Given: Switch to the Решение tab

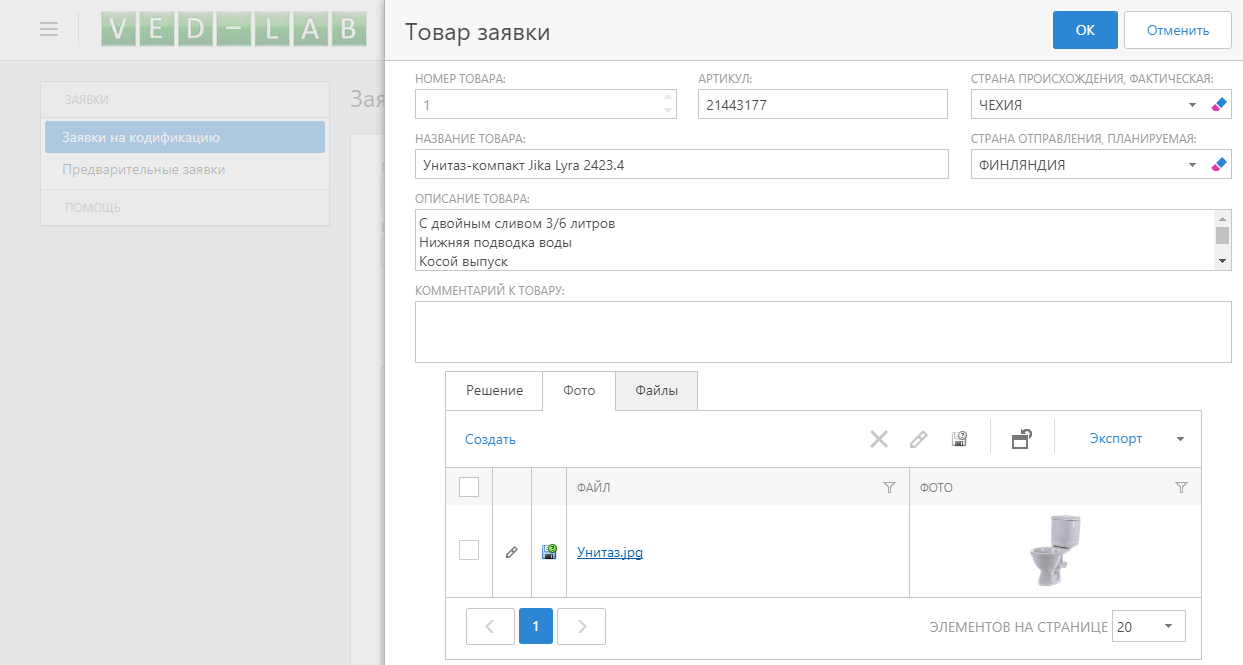Looking at the screenshot, I should (x=494, y=391).
